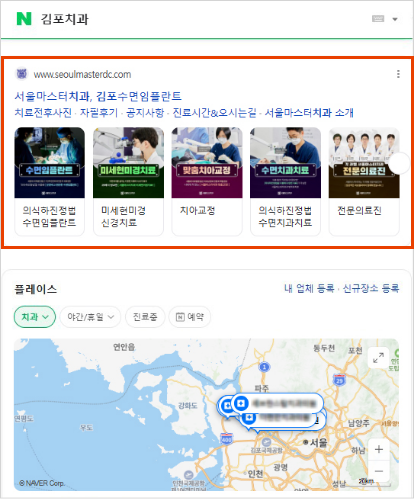Open the 진료시간&오시는길 sublink
This screenshot has width=414, height=499.
click(x=214, y=113)
